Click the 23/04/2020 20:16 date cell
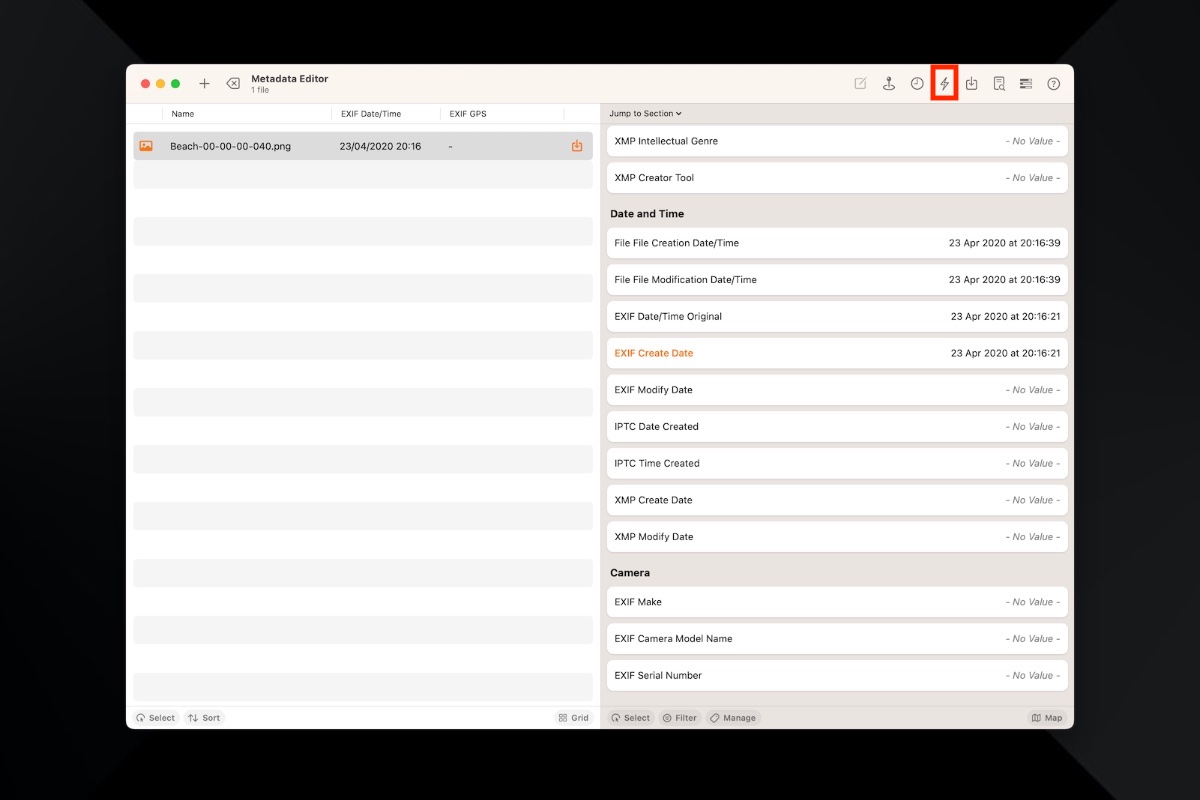The width and height of the screenshot is (1200, 800). pyautogui.click(x=380, y=146)
